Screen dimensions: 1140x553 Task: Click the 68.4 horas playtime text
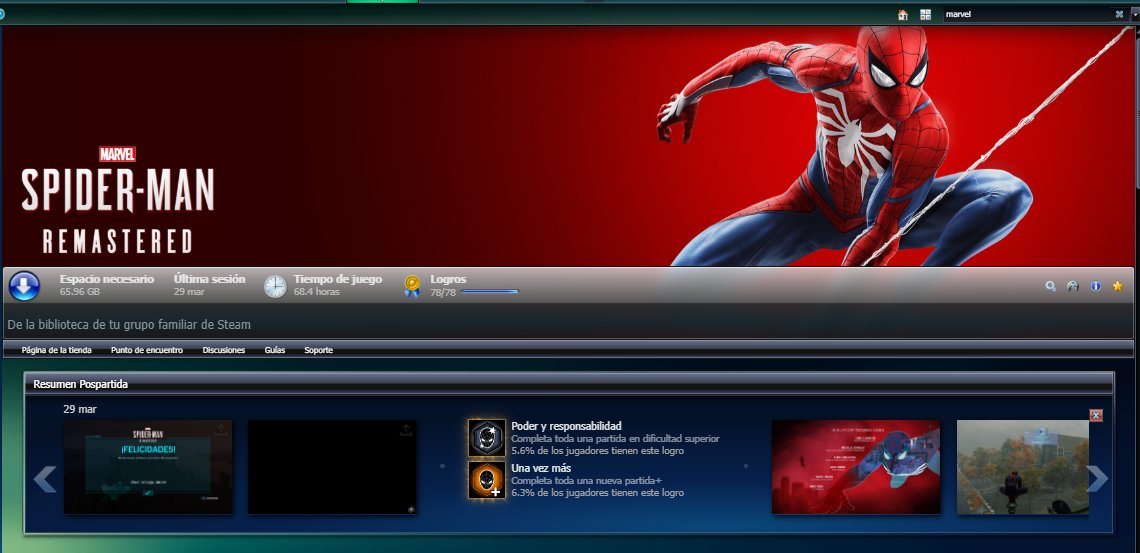(316, 292)
